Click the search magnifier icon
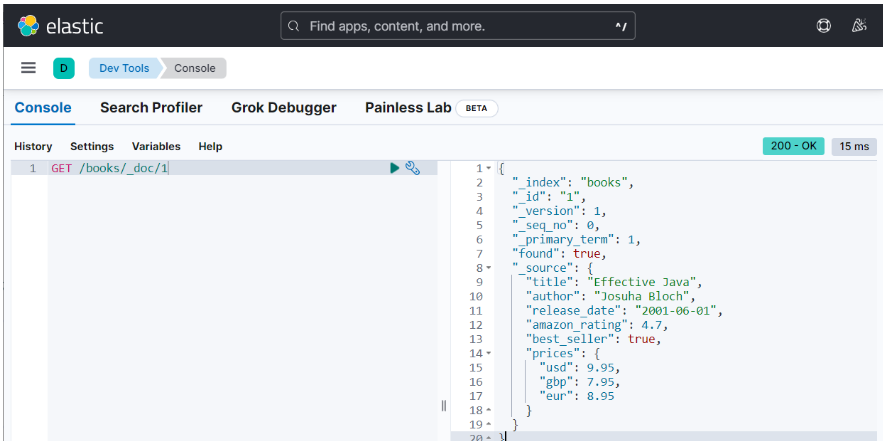Image resolution: width=883 pixels, height=441 pixels. tap(293, 26)
